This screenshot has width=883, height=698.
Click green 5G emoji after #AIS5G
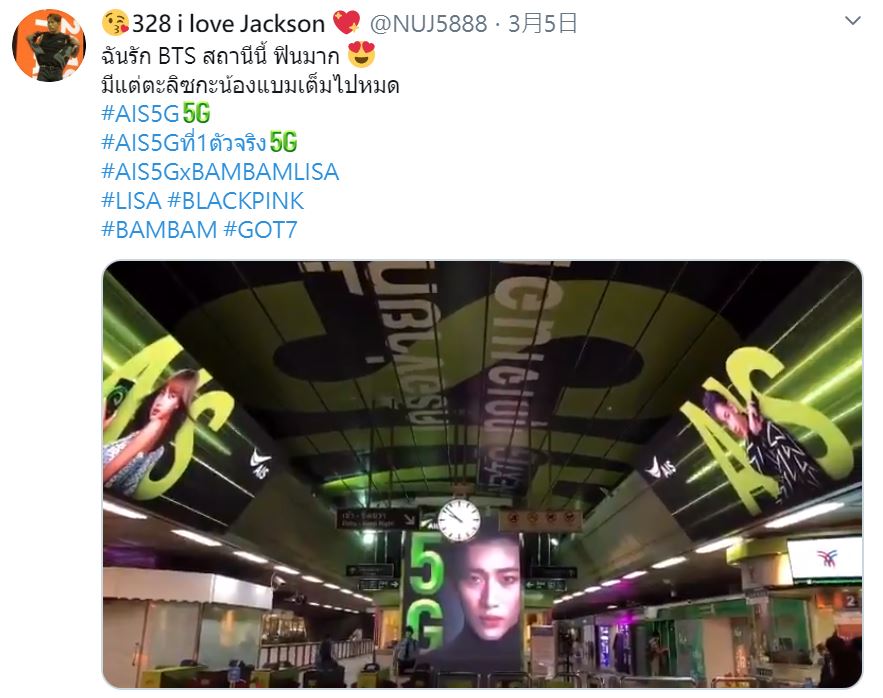(197, 113)
